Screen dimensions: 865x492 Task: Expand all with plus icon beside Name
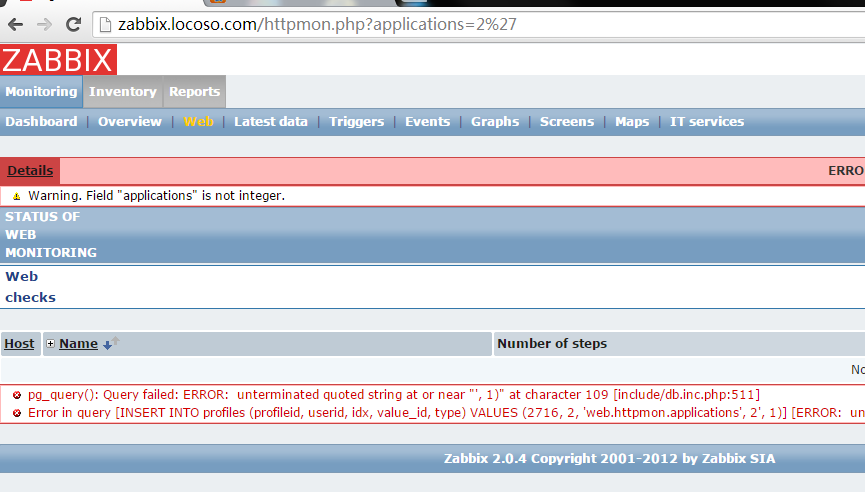pos(50,344)
